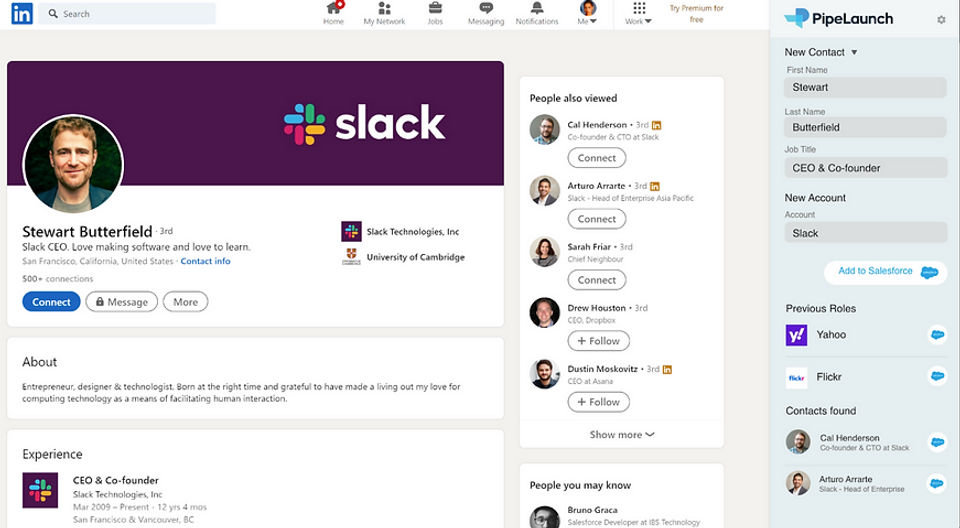
Task: Expand the Work apps dropdown
Action: (x=639, y=13)
